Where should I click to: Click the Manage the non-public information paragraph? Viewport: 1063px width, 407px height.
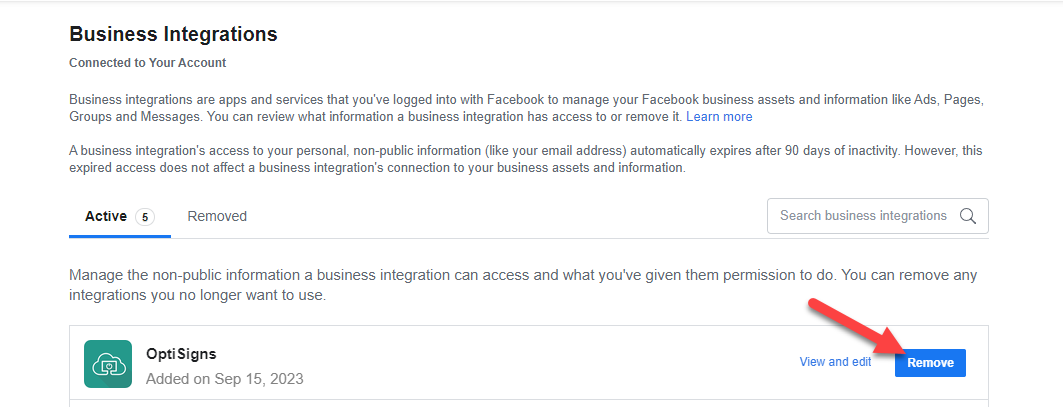coord(523,286)
